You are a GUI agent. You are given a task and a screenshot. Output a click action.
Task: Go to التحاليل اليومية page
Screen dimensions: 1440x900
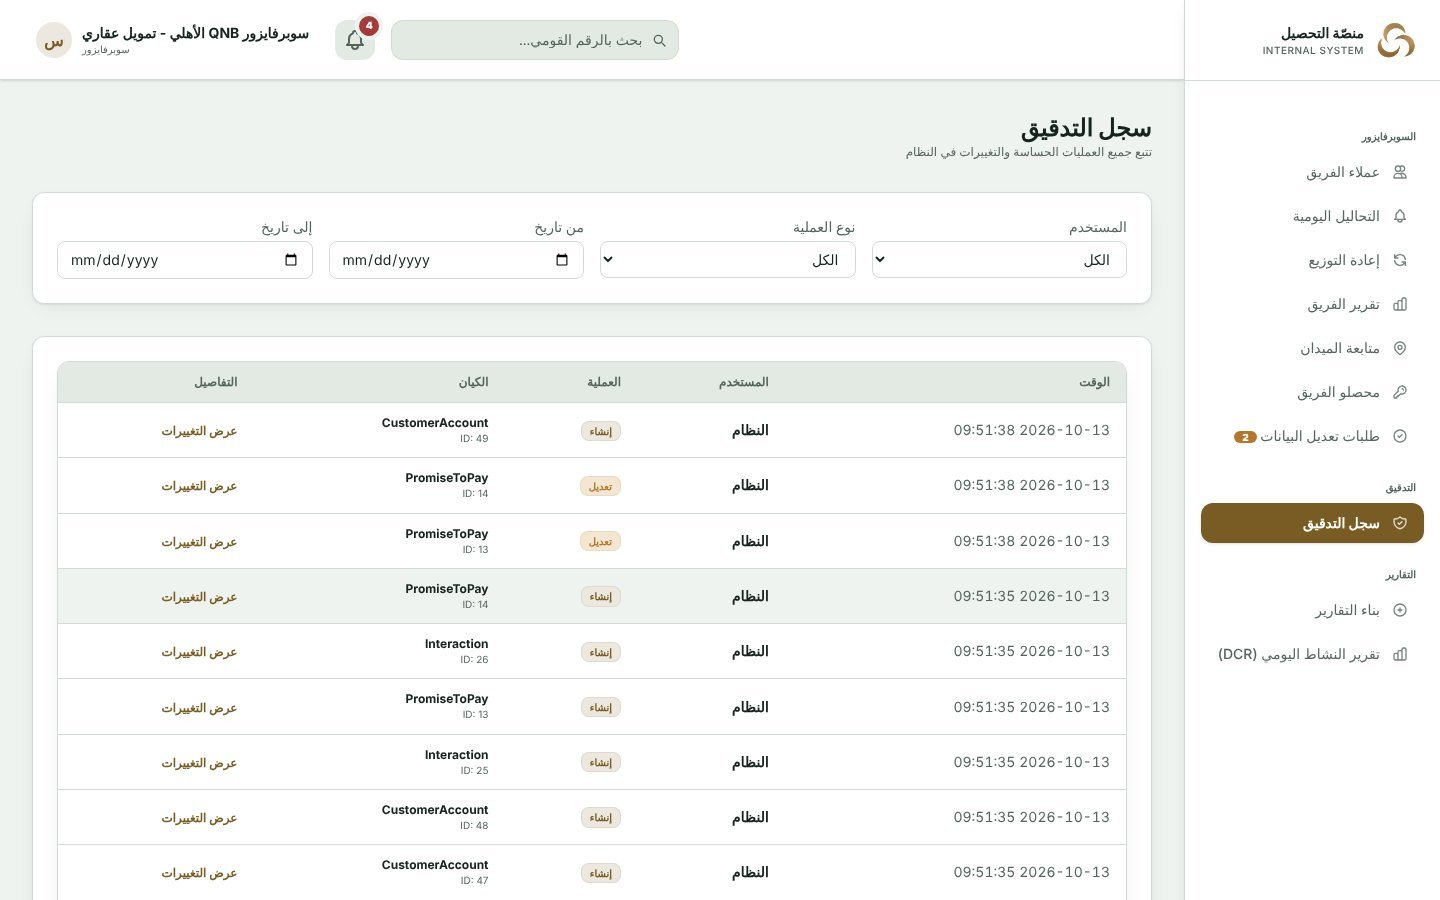[1312, 216]
